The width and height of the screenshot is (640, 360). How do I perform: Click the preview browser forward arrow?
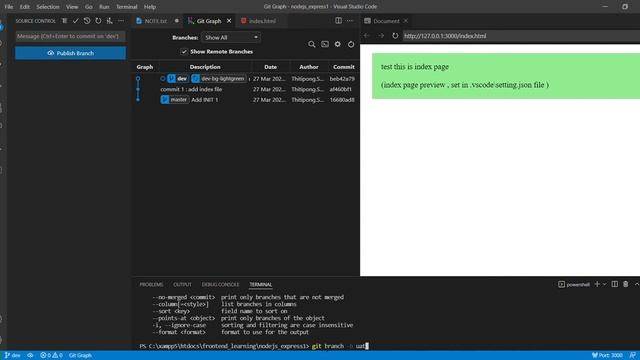point(380,36)
